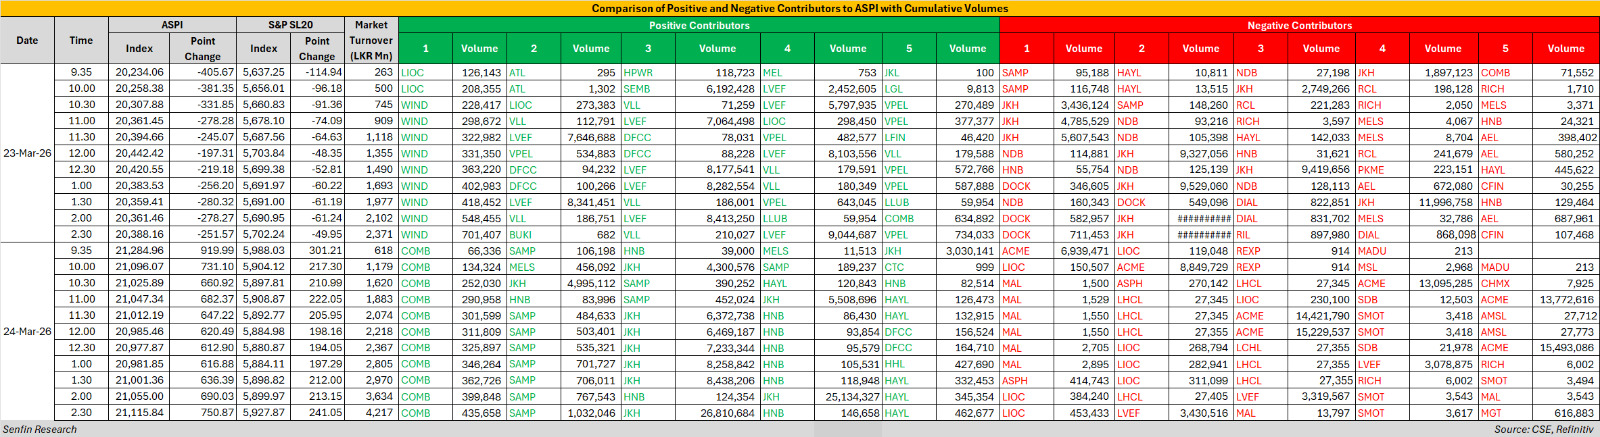The width and height of the screenshot is (1600, 437).
Task: Click the MGT ticker cell
Action: (x=1491, y=412)
